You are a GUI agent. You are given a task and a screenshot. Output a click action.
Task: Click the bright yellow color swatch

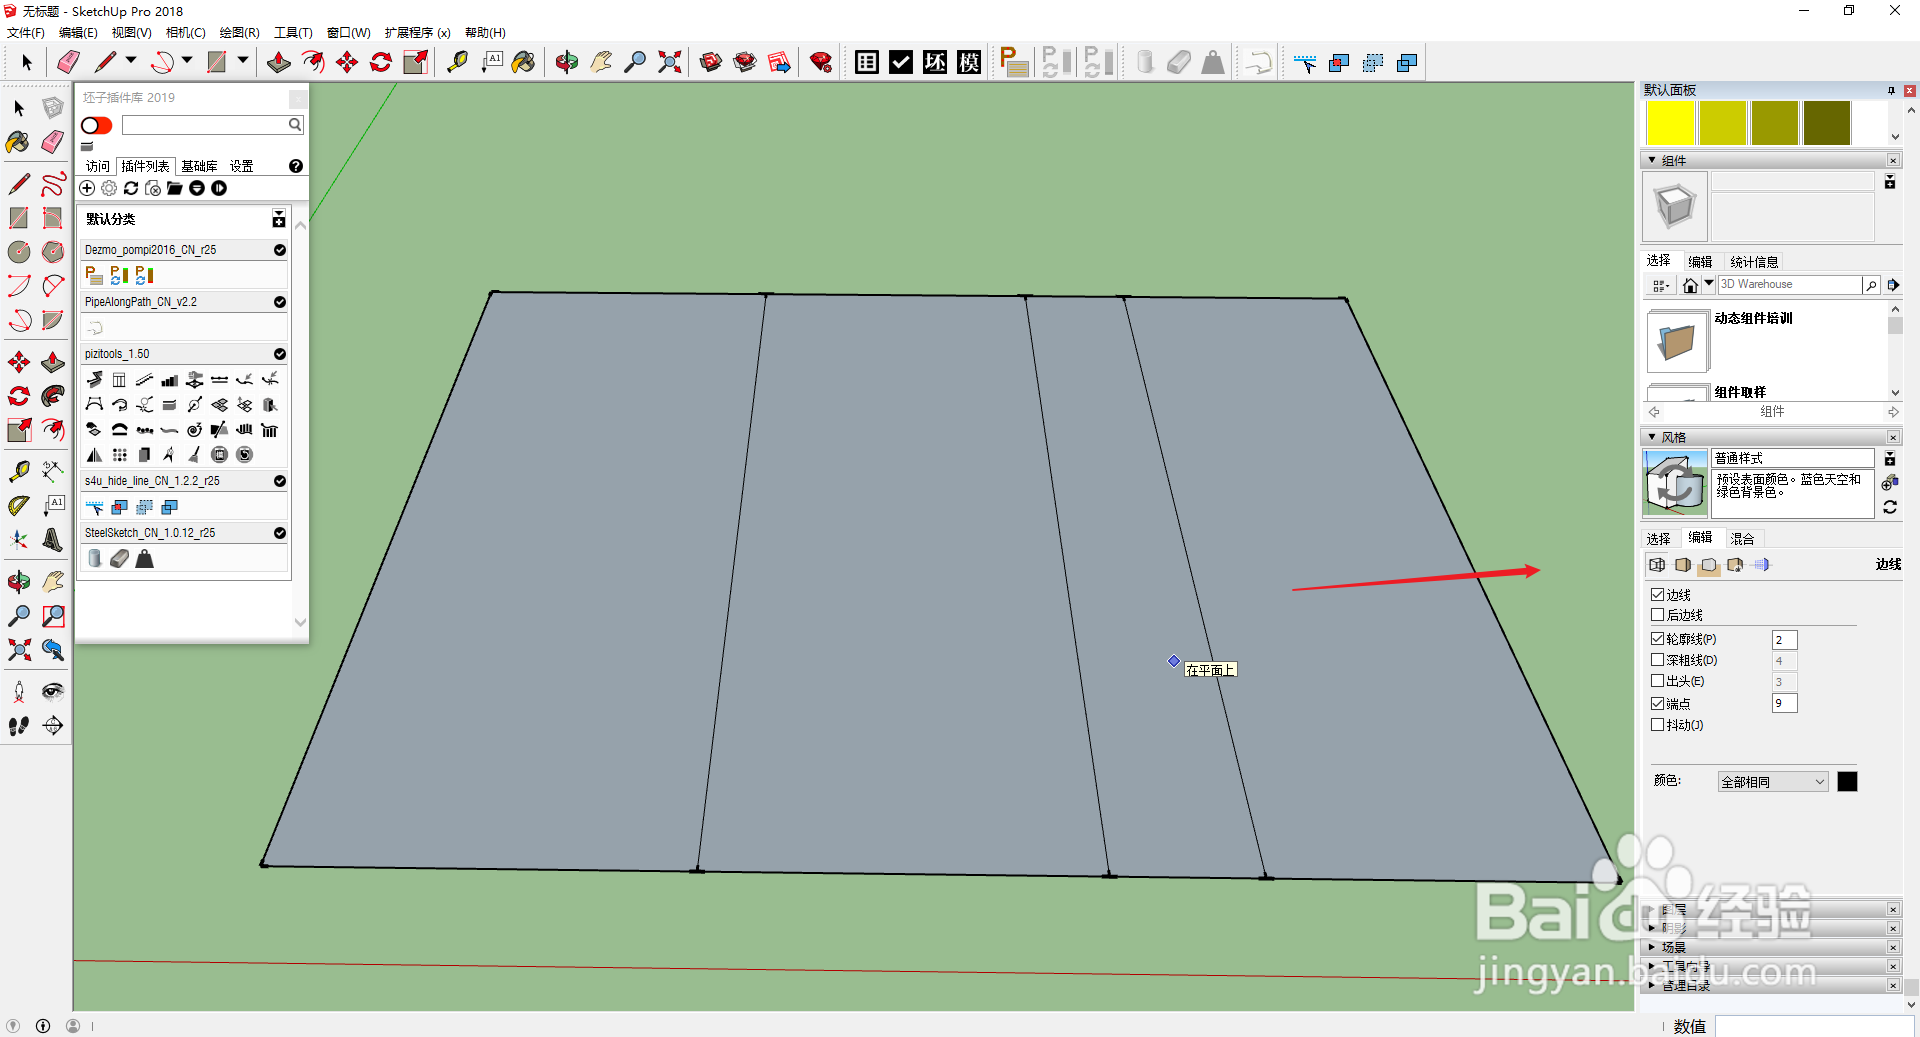[1670, 123]
